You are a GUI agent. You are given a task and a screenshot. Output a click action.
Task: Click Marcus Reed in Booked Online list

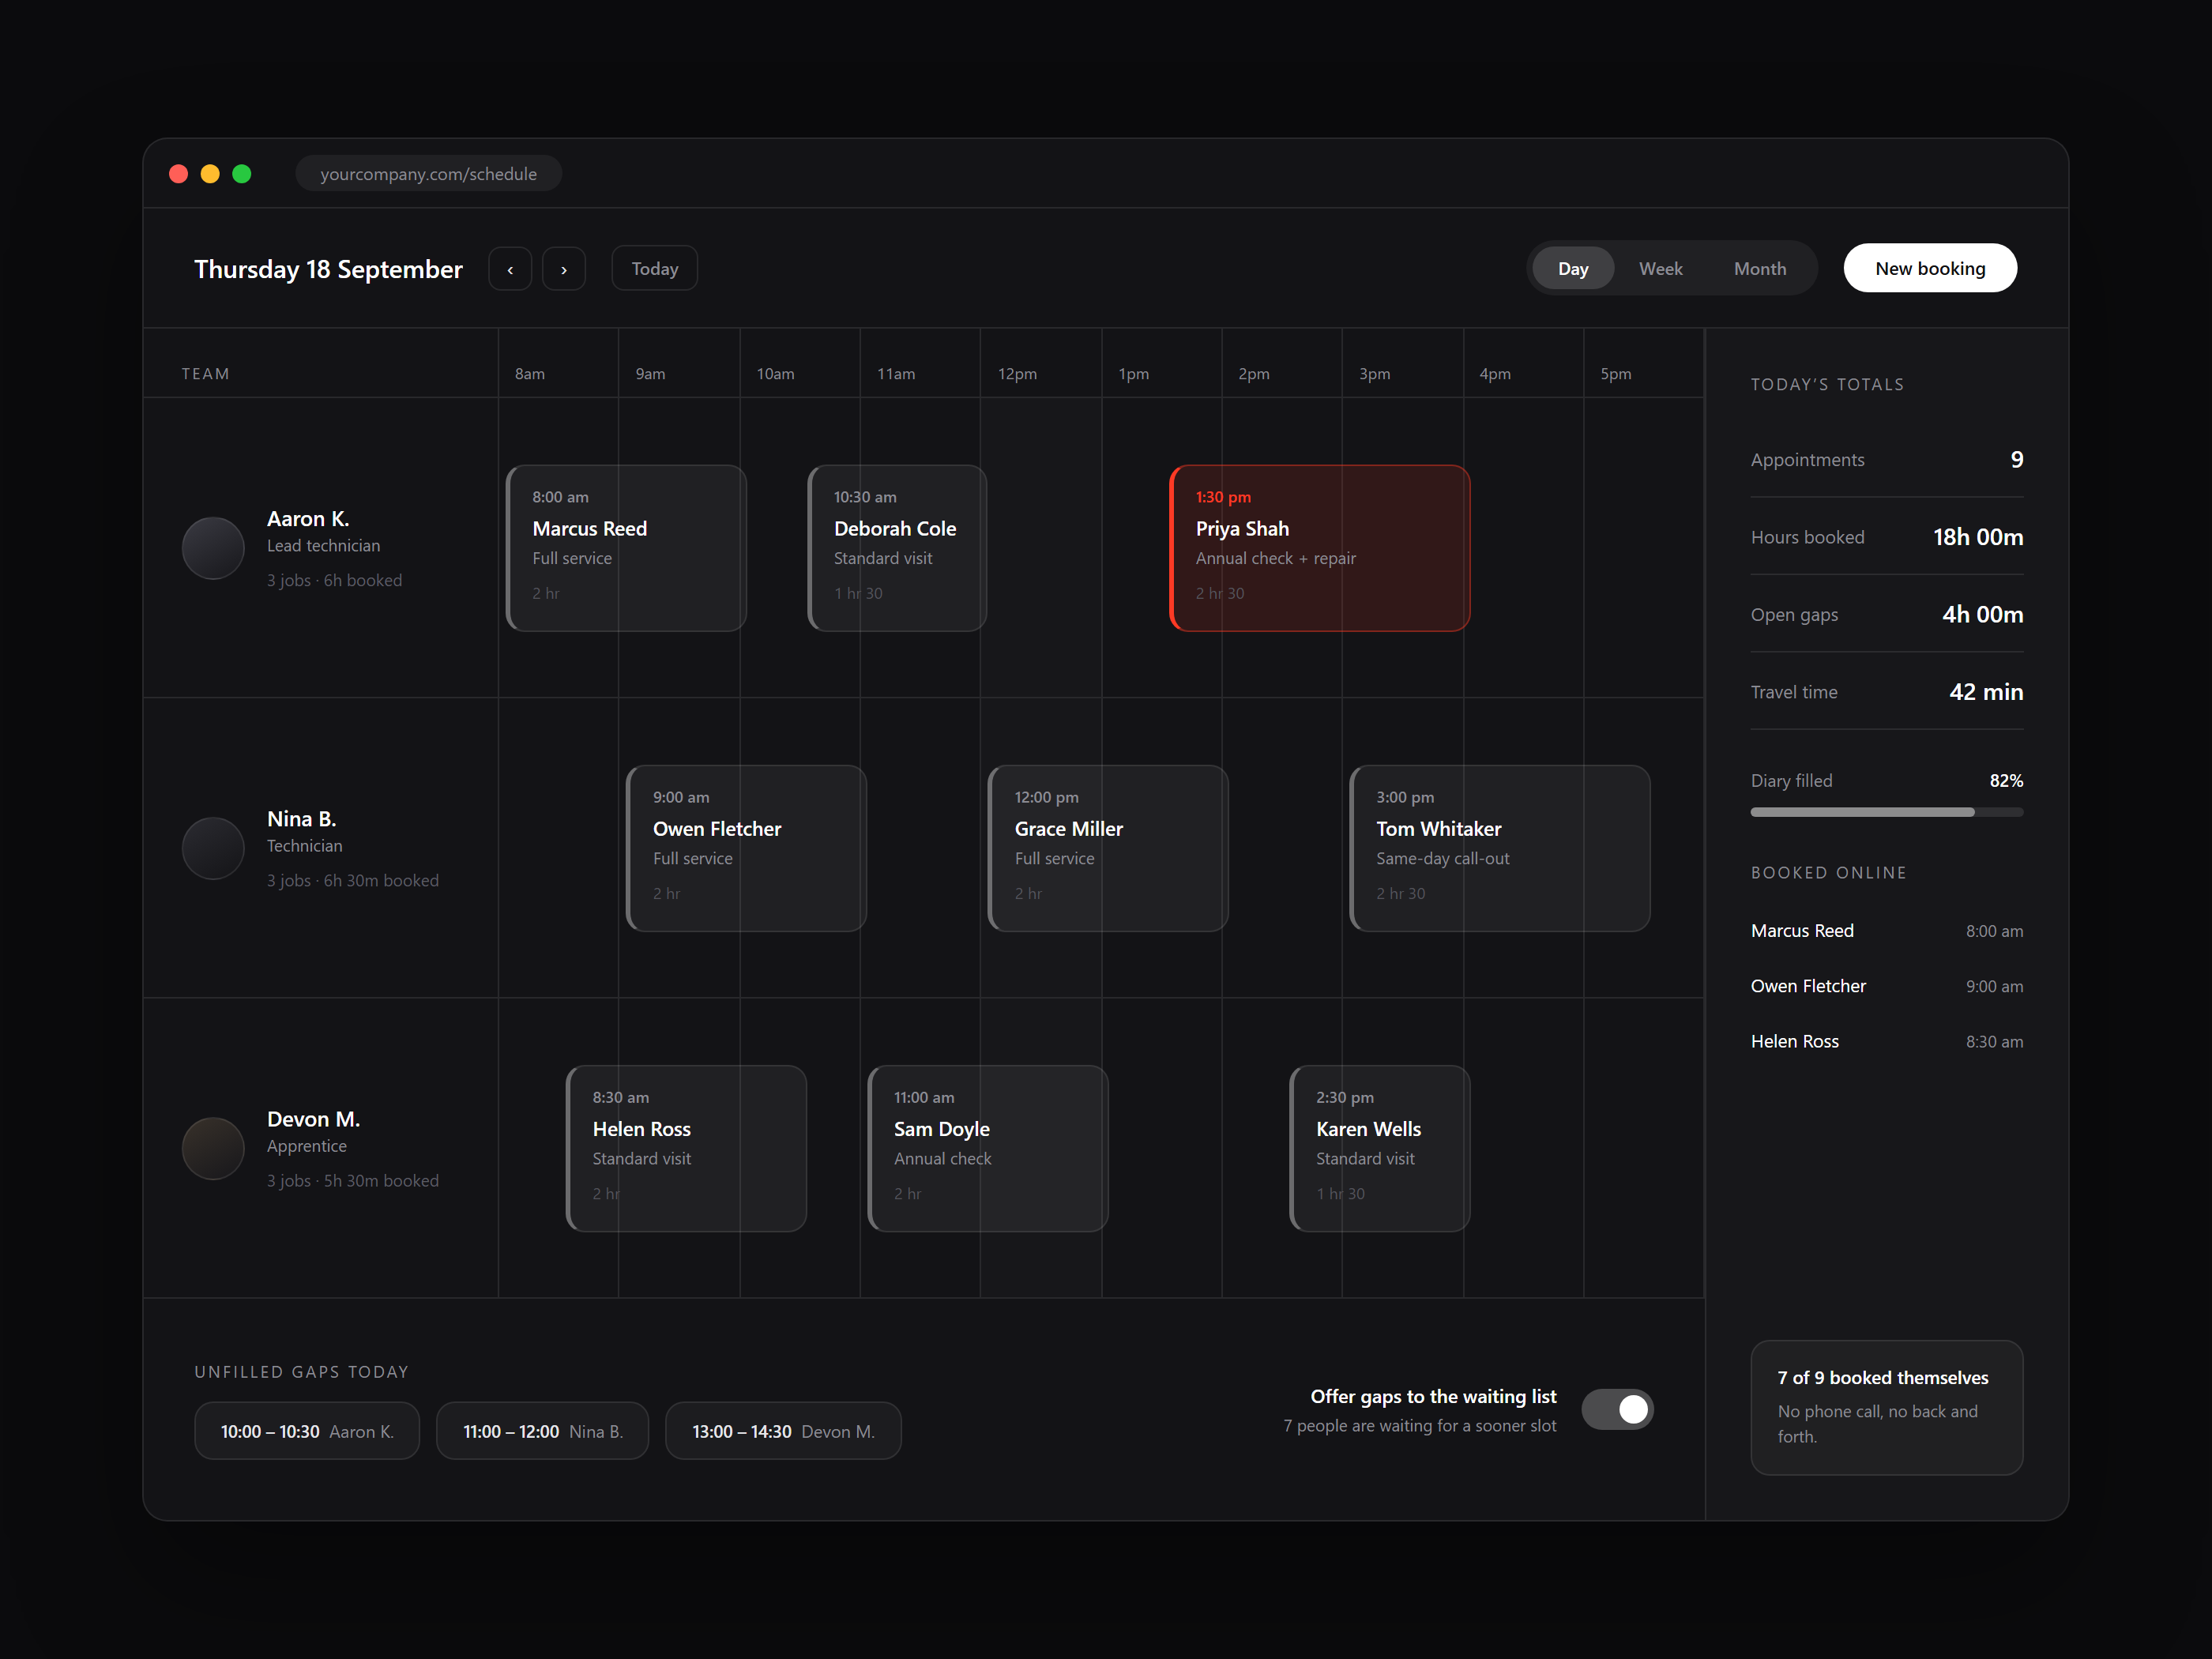click(1886, 931)
